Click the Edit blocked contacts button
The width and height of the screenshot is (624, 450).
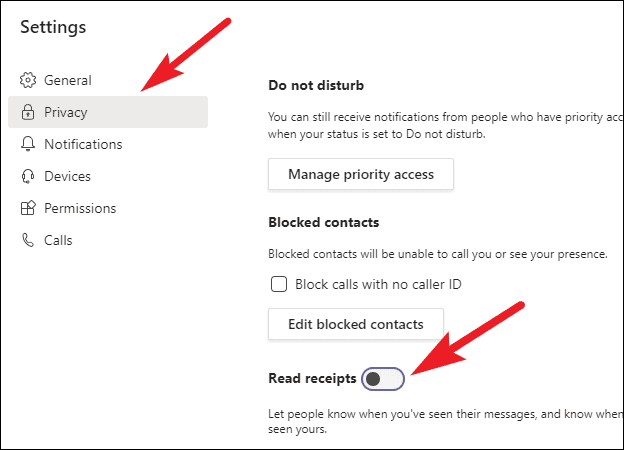pyautogui.click(x=356, y=324)
